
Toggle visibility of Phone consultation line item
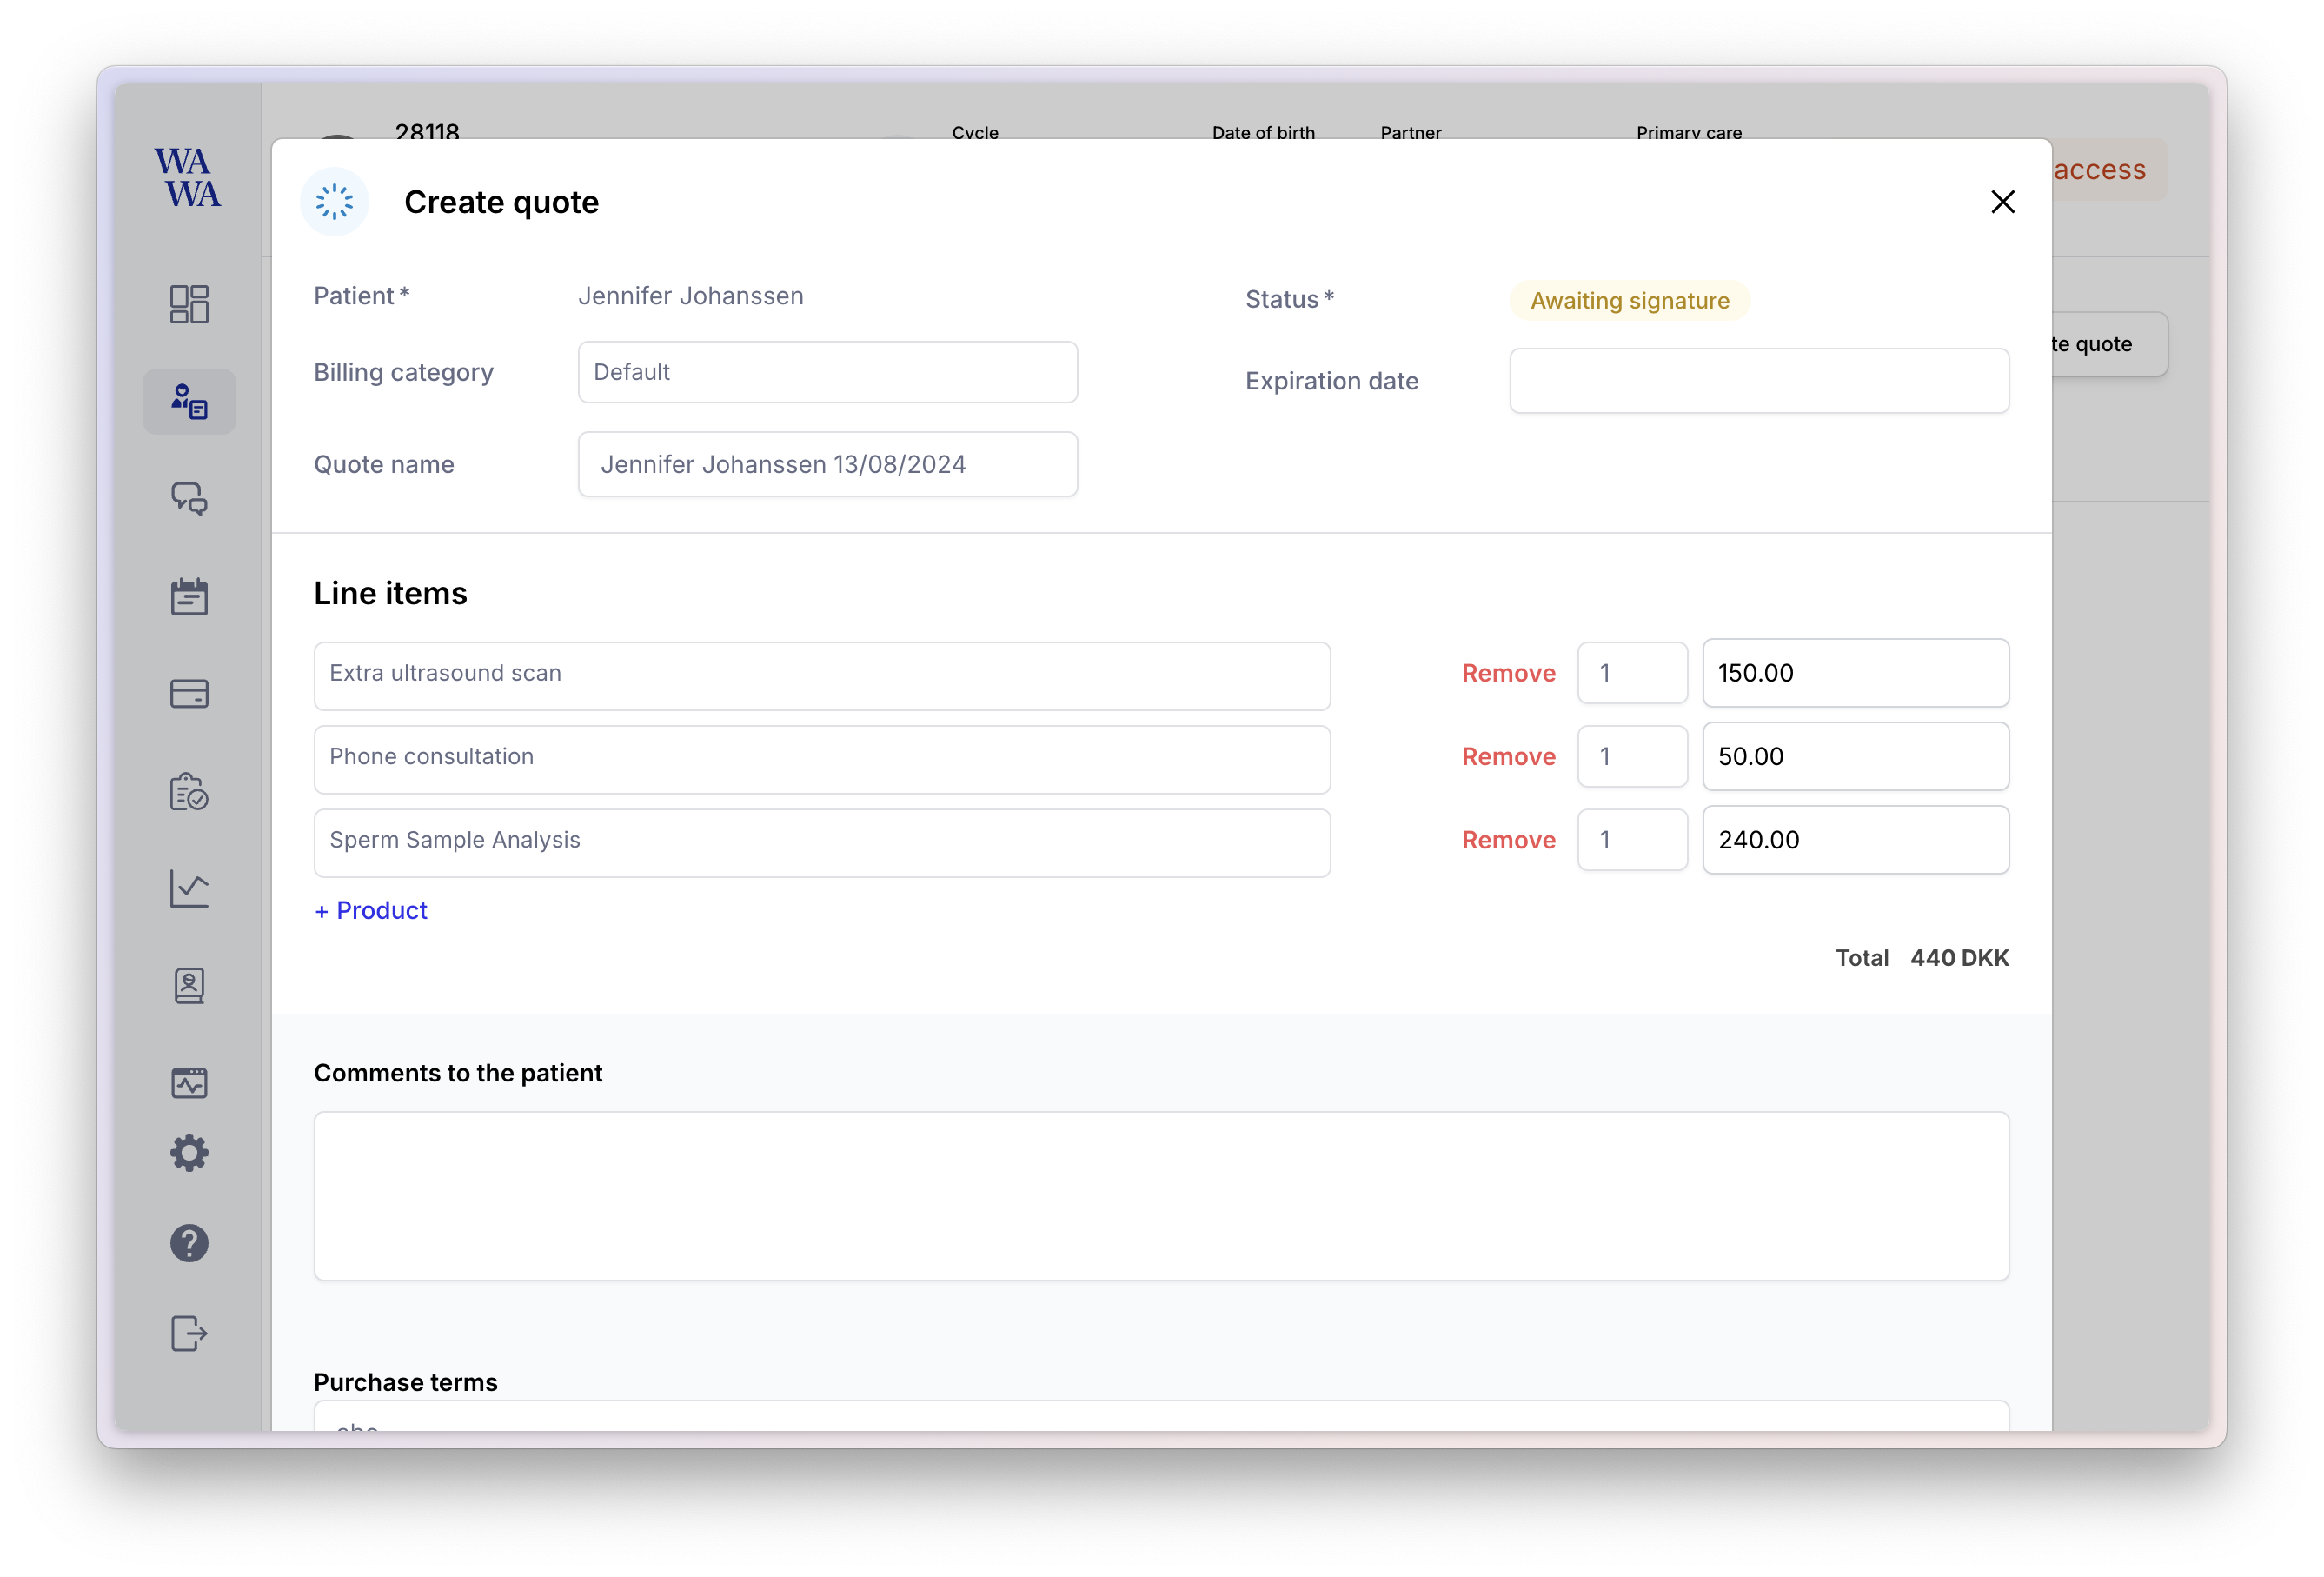(1508, 757)
